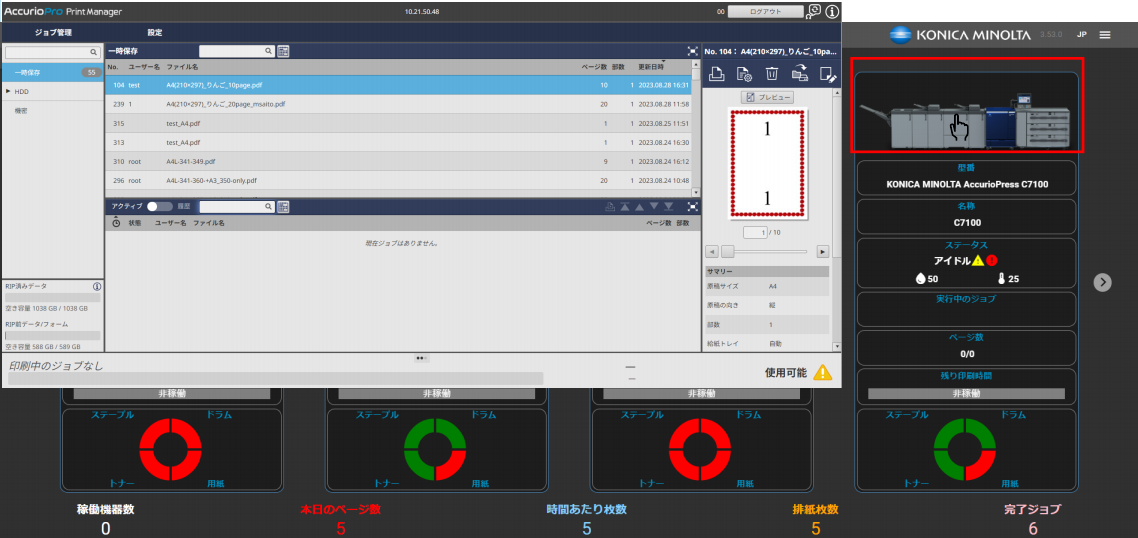The height and width of the screenshot is (538, 1138).
Task: Click the プレビュー button
Action: tap(768, 97)
